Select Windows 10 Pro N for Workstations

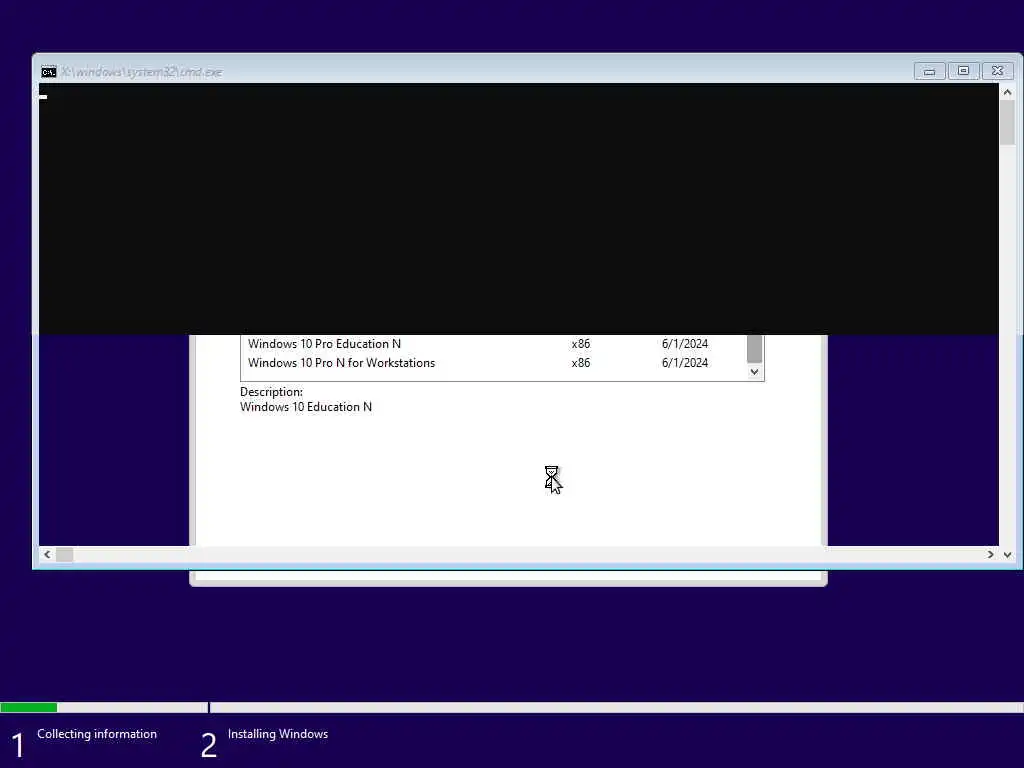coord(494,362)
